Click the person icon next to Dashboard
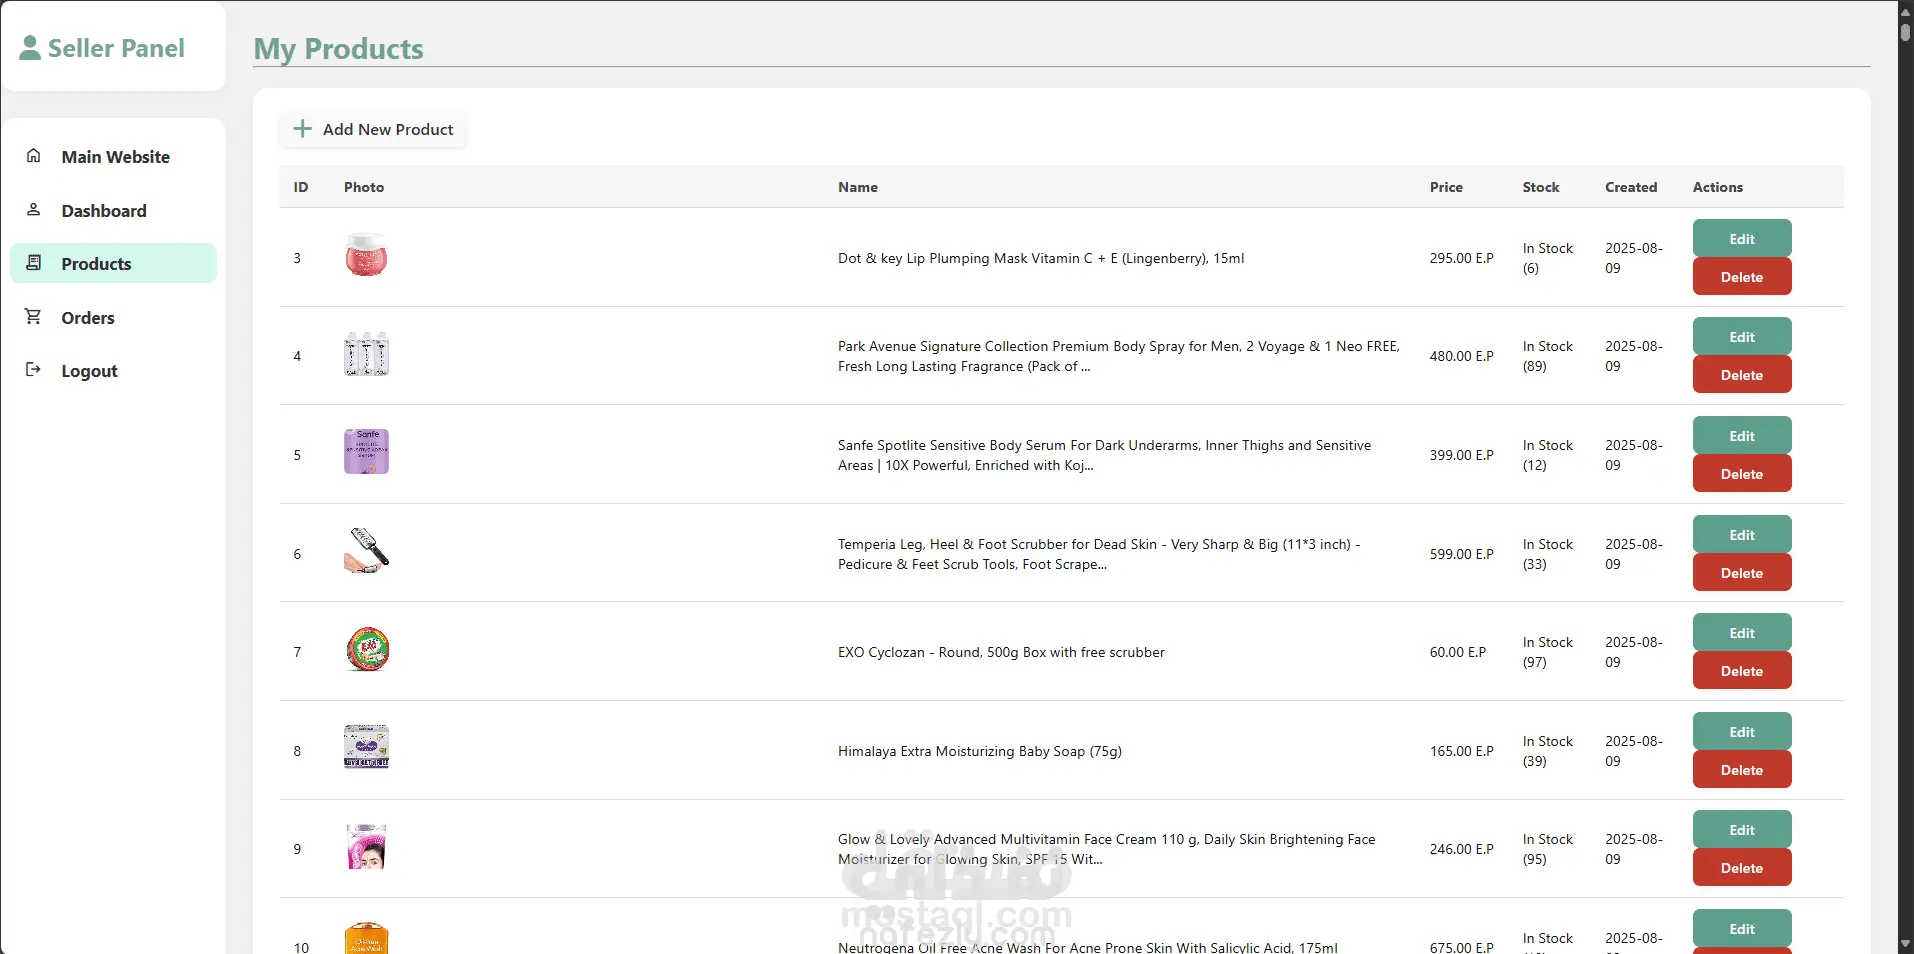Image resolution: width=1914 pixels, height=954 pixels. (34, 210)
